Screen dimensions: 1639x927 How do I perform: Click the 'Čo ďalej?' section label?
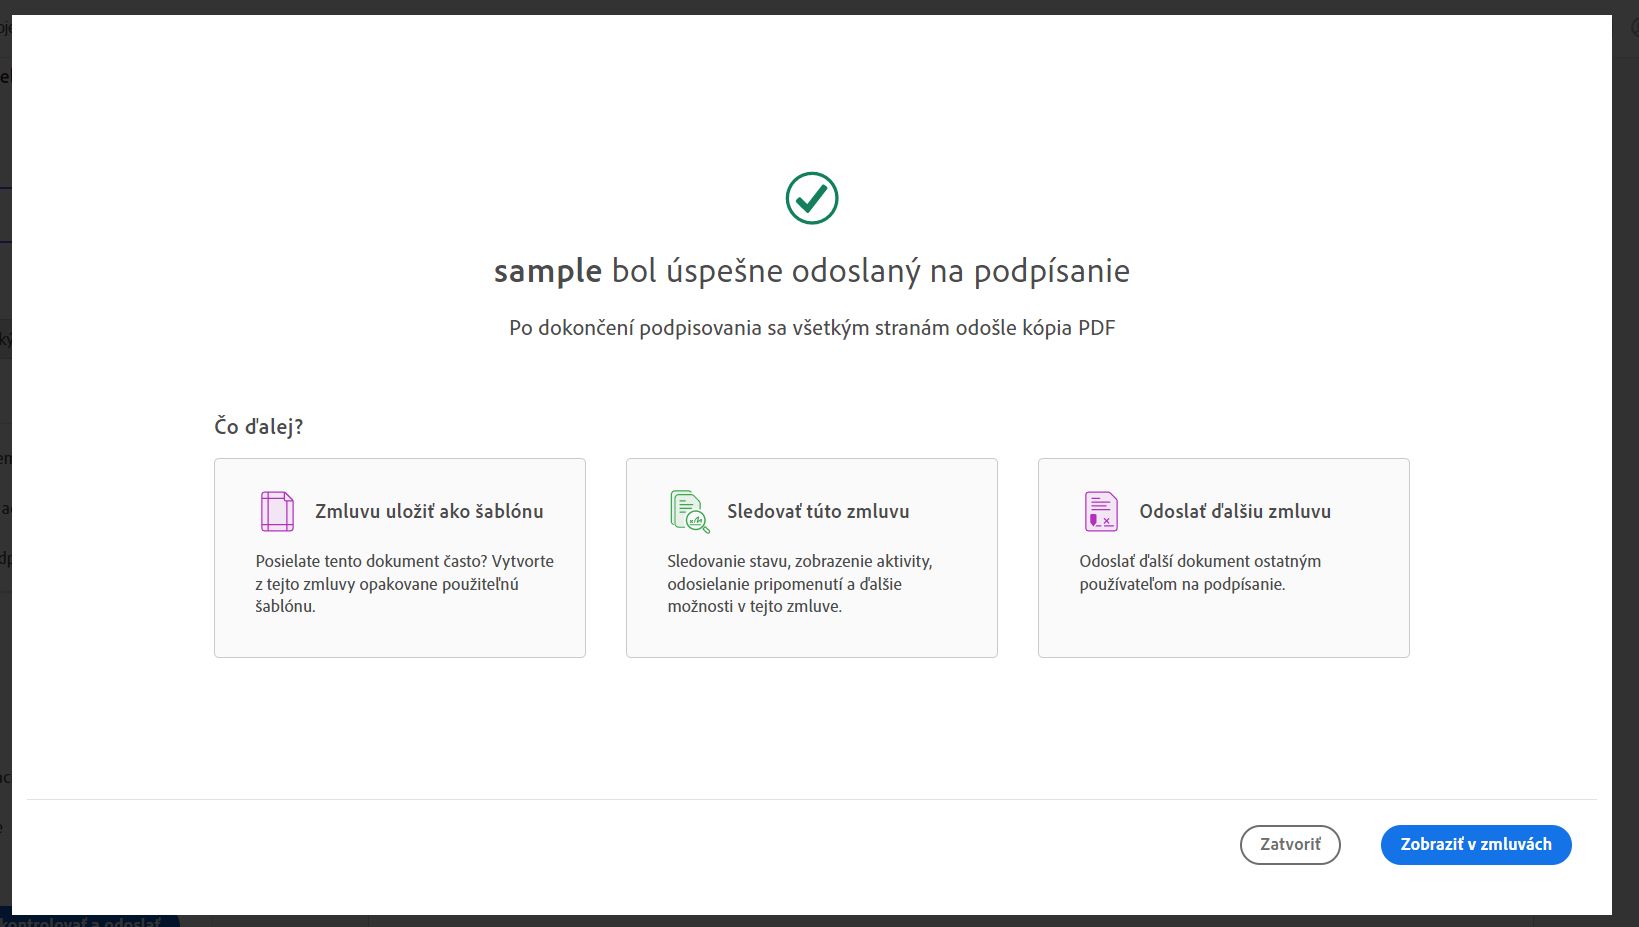[258, 427]
